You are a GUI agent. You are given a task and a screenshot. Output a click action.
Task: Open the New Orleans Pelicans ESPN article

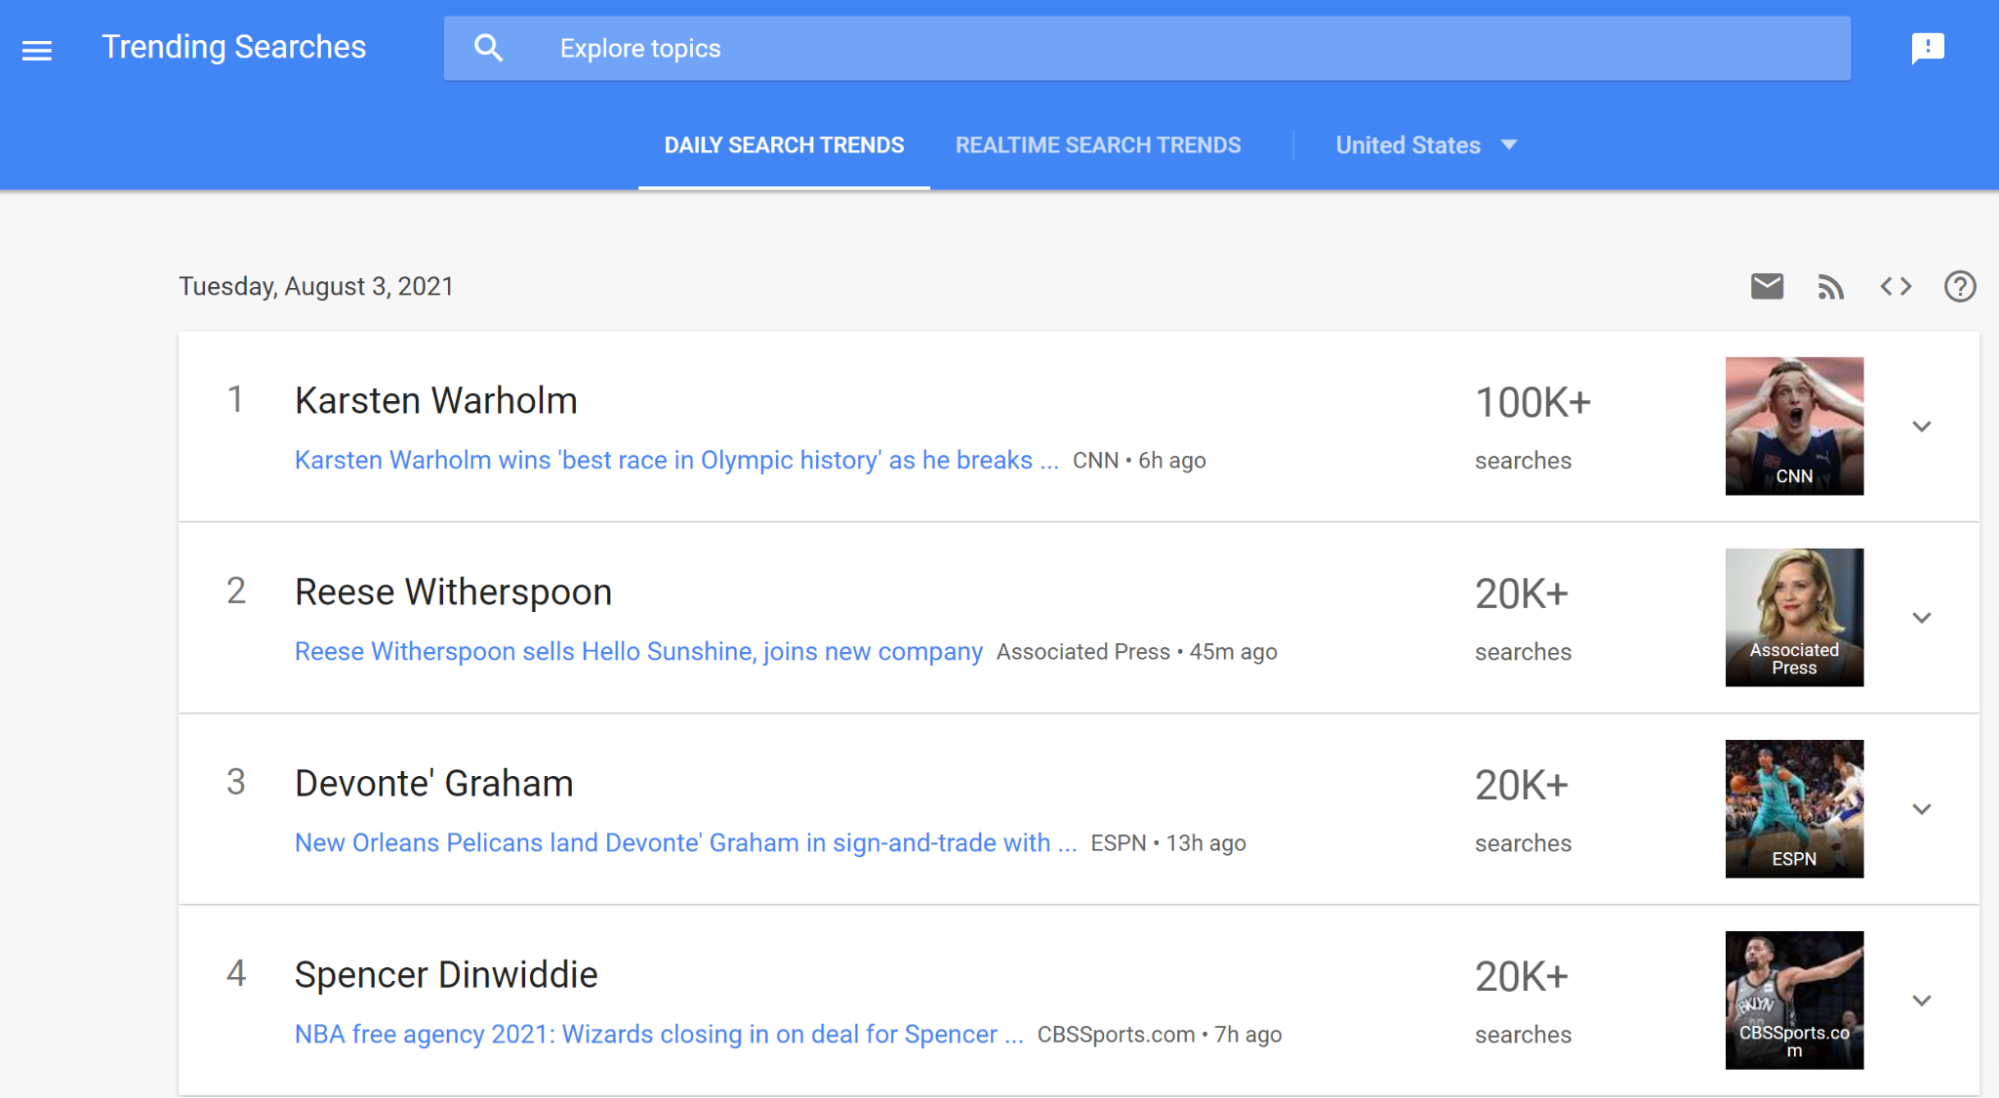(685, 842)
